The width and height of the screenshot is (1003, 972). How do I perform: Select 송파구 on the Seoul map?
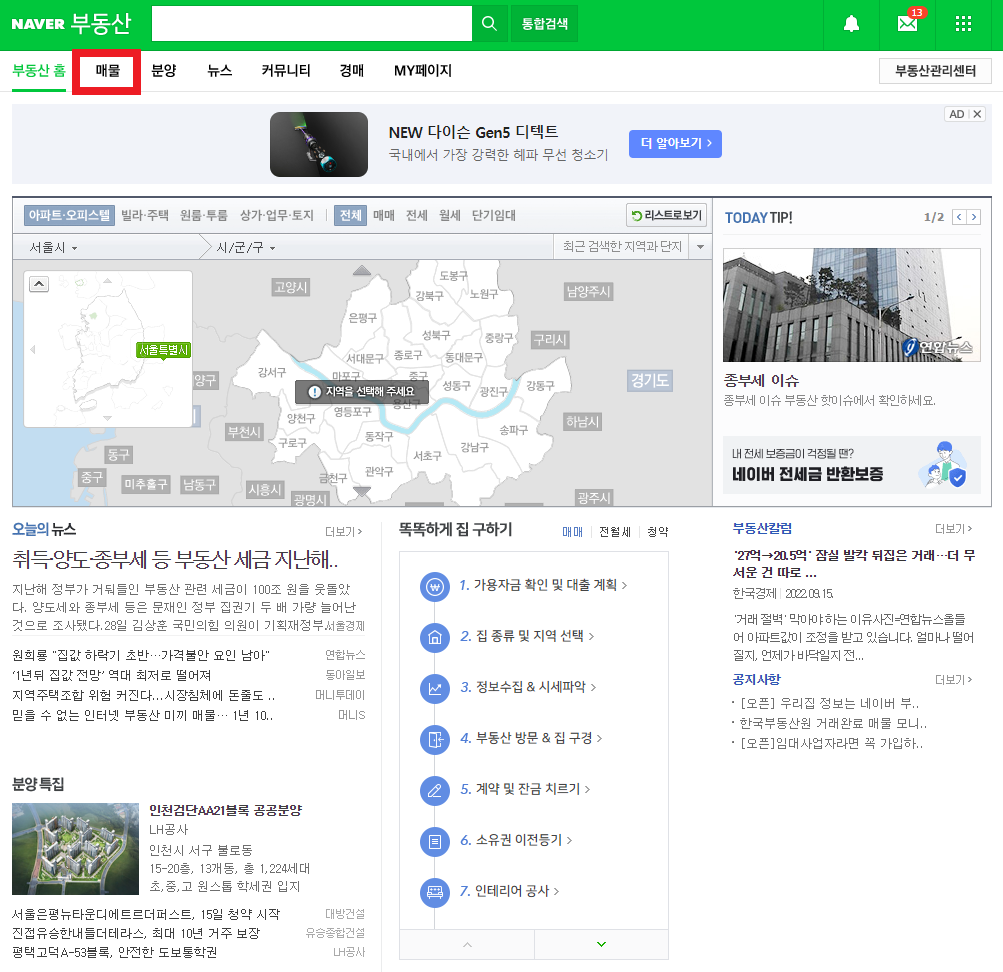pos(514,430)
